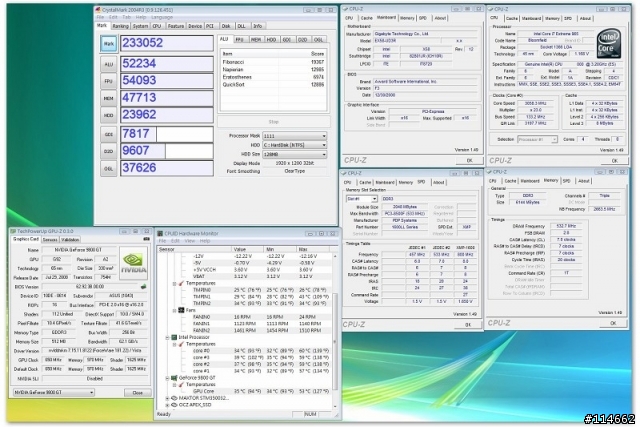Click the Intel Processor chip icon in Hardware Monitor
Image resolution: width=640 pixels, height=427 pixels.
click(x=174, y=337)
